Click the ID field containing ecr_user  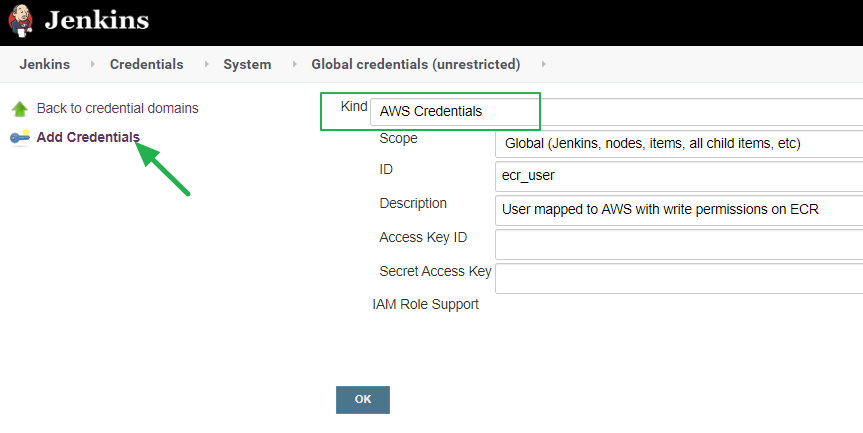coord(679,176)
